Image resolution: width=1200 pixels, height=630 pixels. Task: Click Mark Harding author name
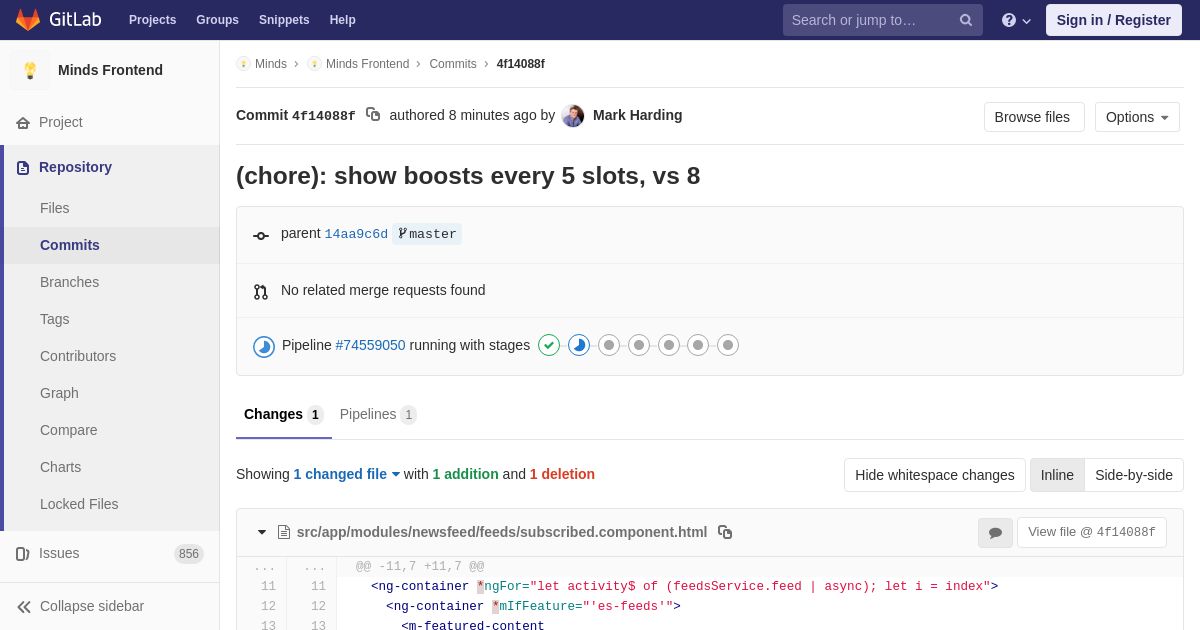tap(638, 115)
